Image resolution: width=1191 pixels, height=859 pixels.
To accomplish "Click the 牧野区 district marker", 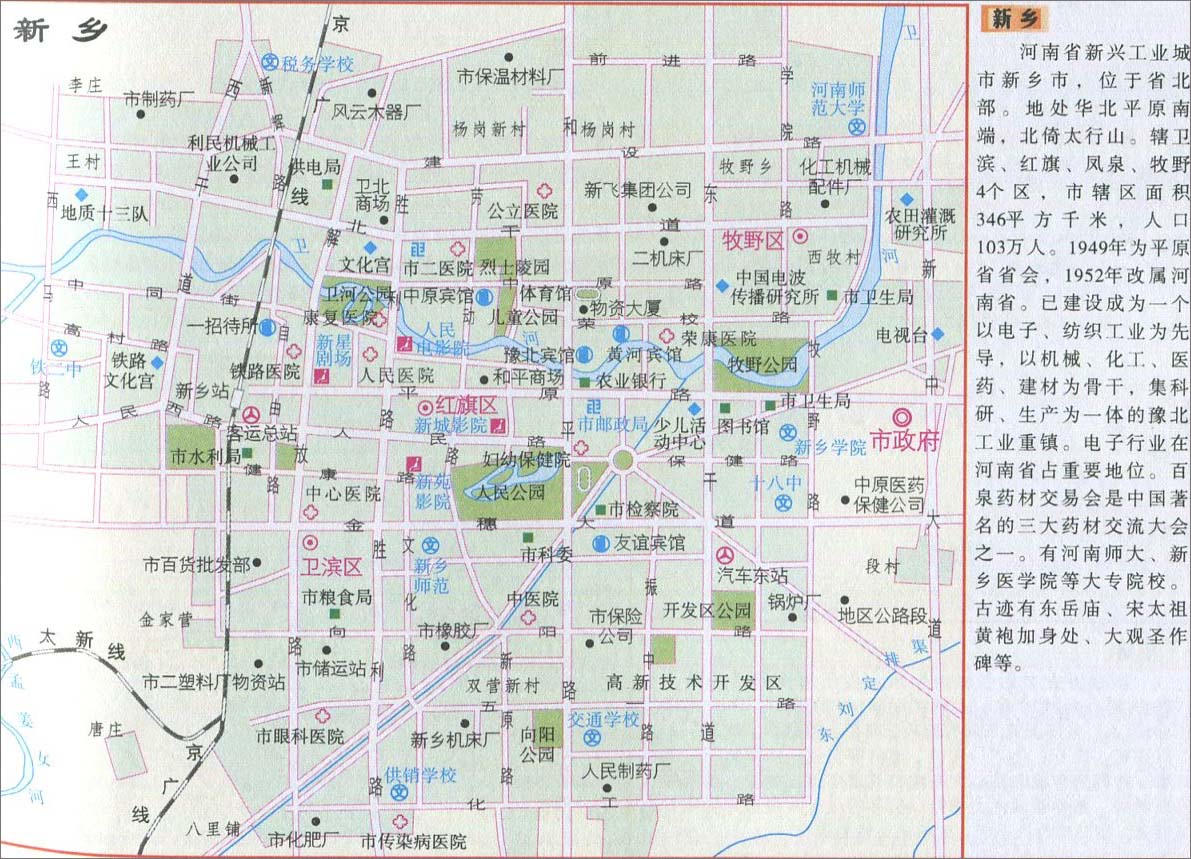I will (800, 237).
